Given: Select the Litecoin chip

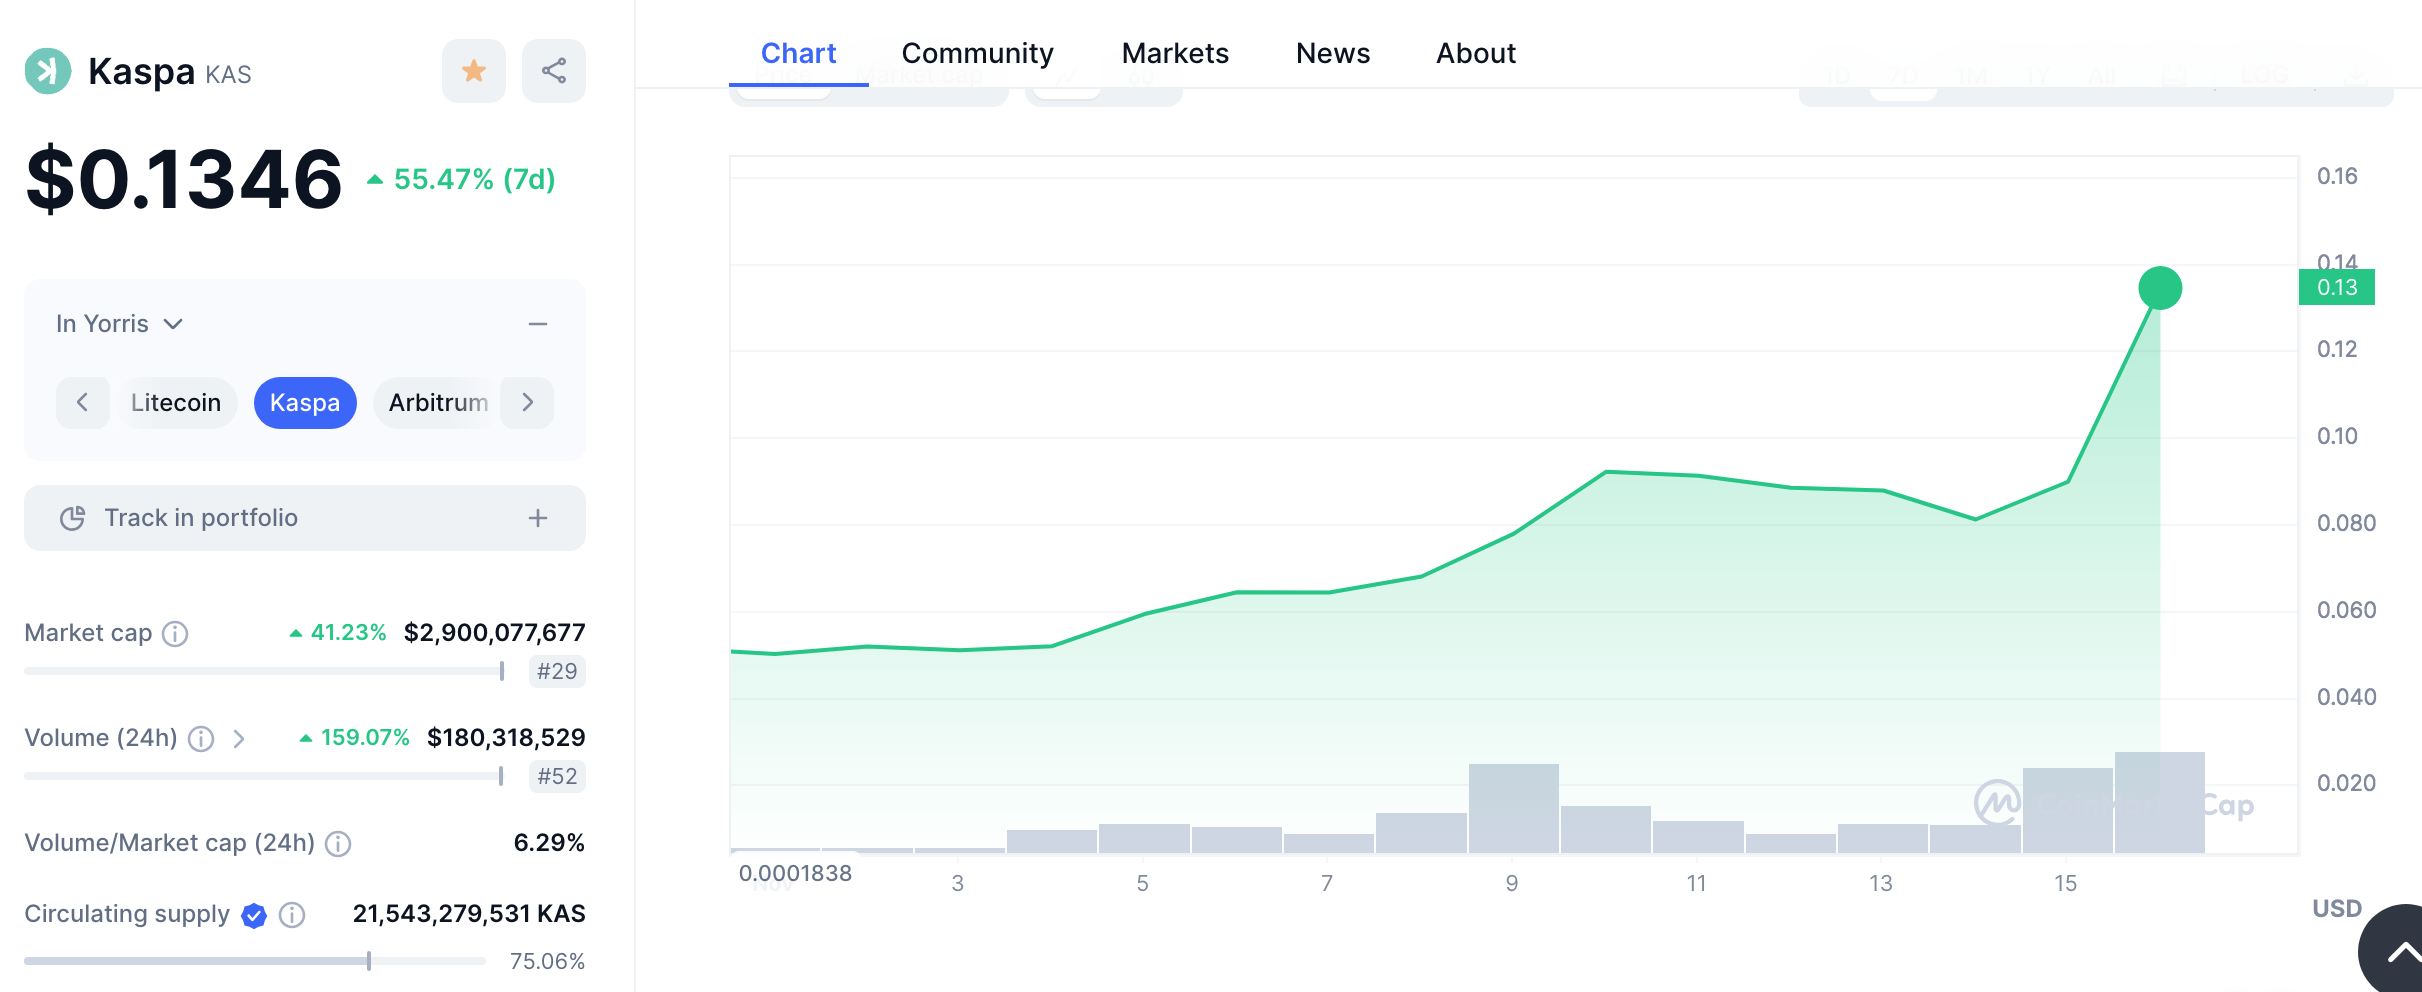Looking at the screenshot, I should click(x=176, y=403).
